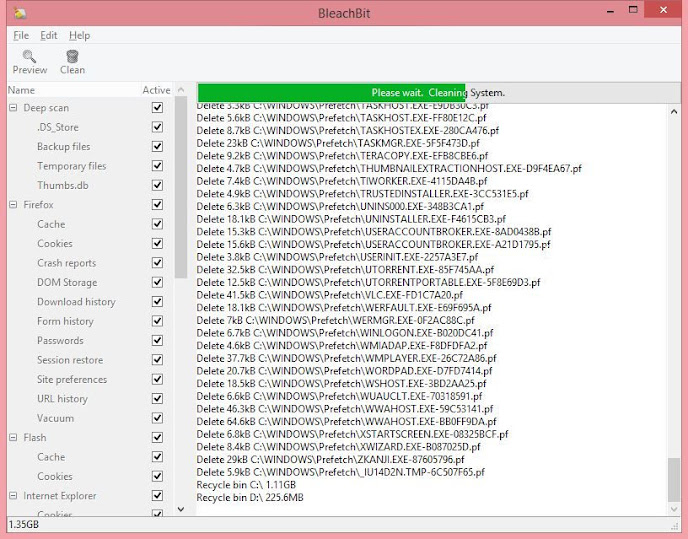
Task: Maximize the BleachBit window
Action: pyautogui.click(x=633, y=10)
